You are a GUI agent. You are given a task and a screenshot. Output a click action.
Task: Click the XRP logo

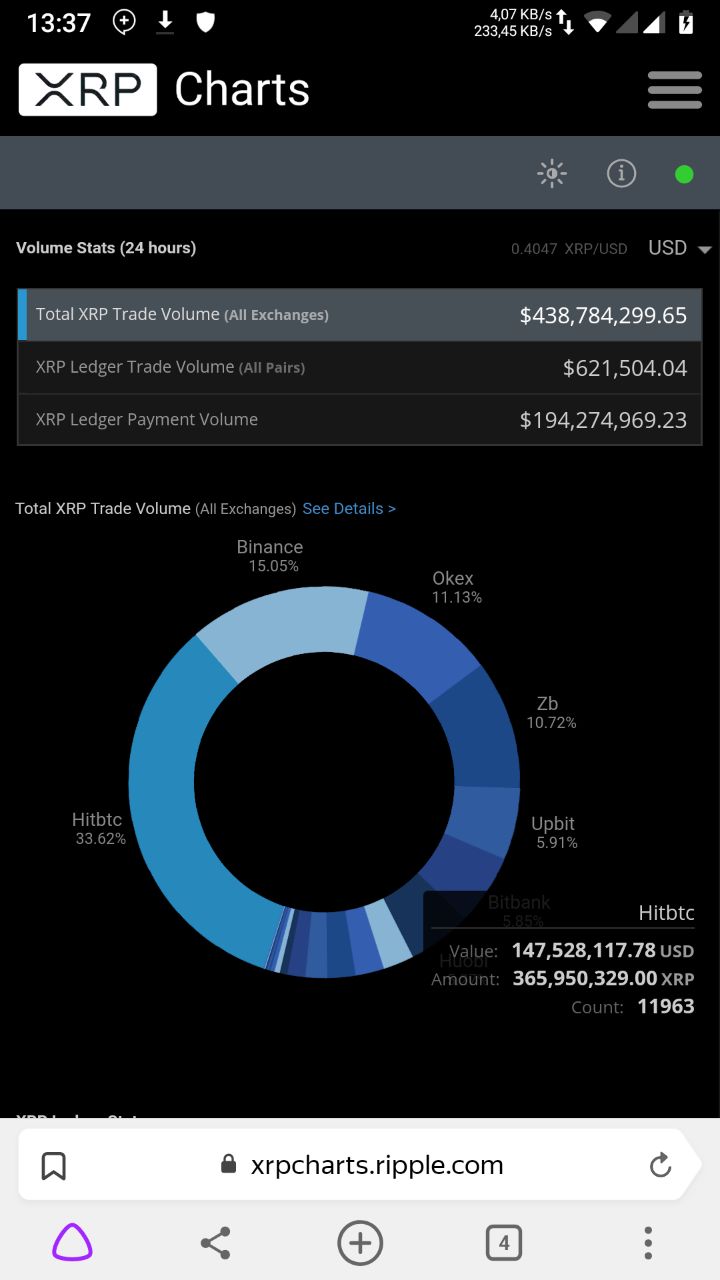click(x=88, y=90)
